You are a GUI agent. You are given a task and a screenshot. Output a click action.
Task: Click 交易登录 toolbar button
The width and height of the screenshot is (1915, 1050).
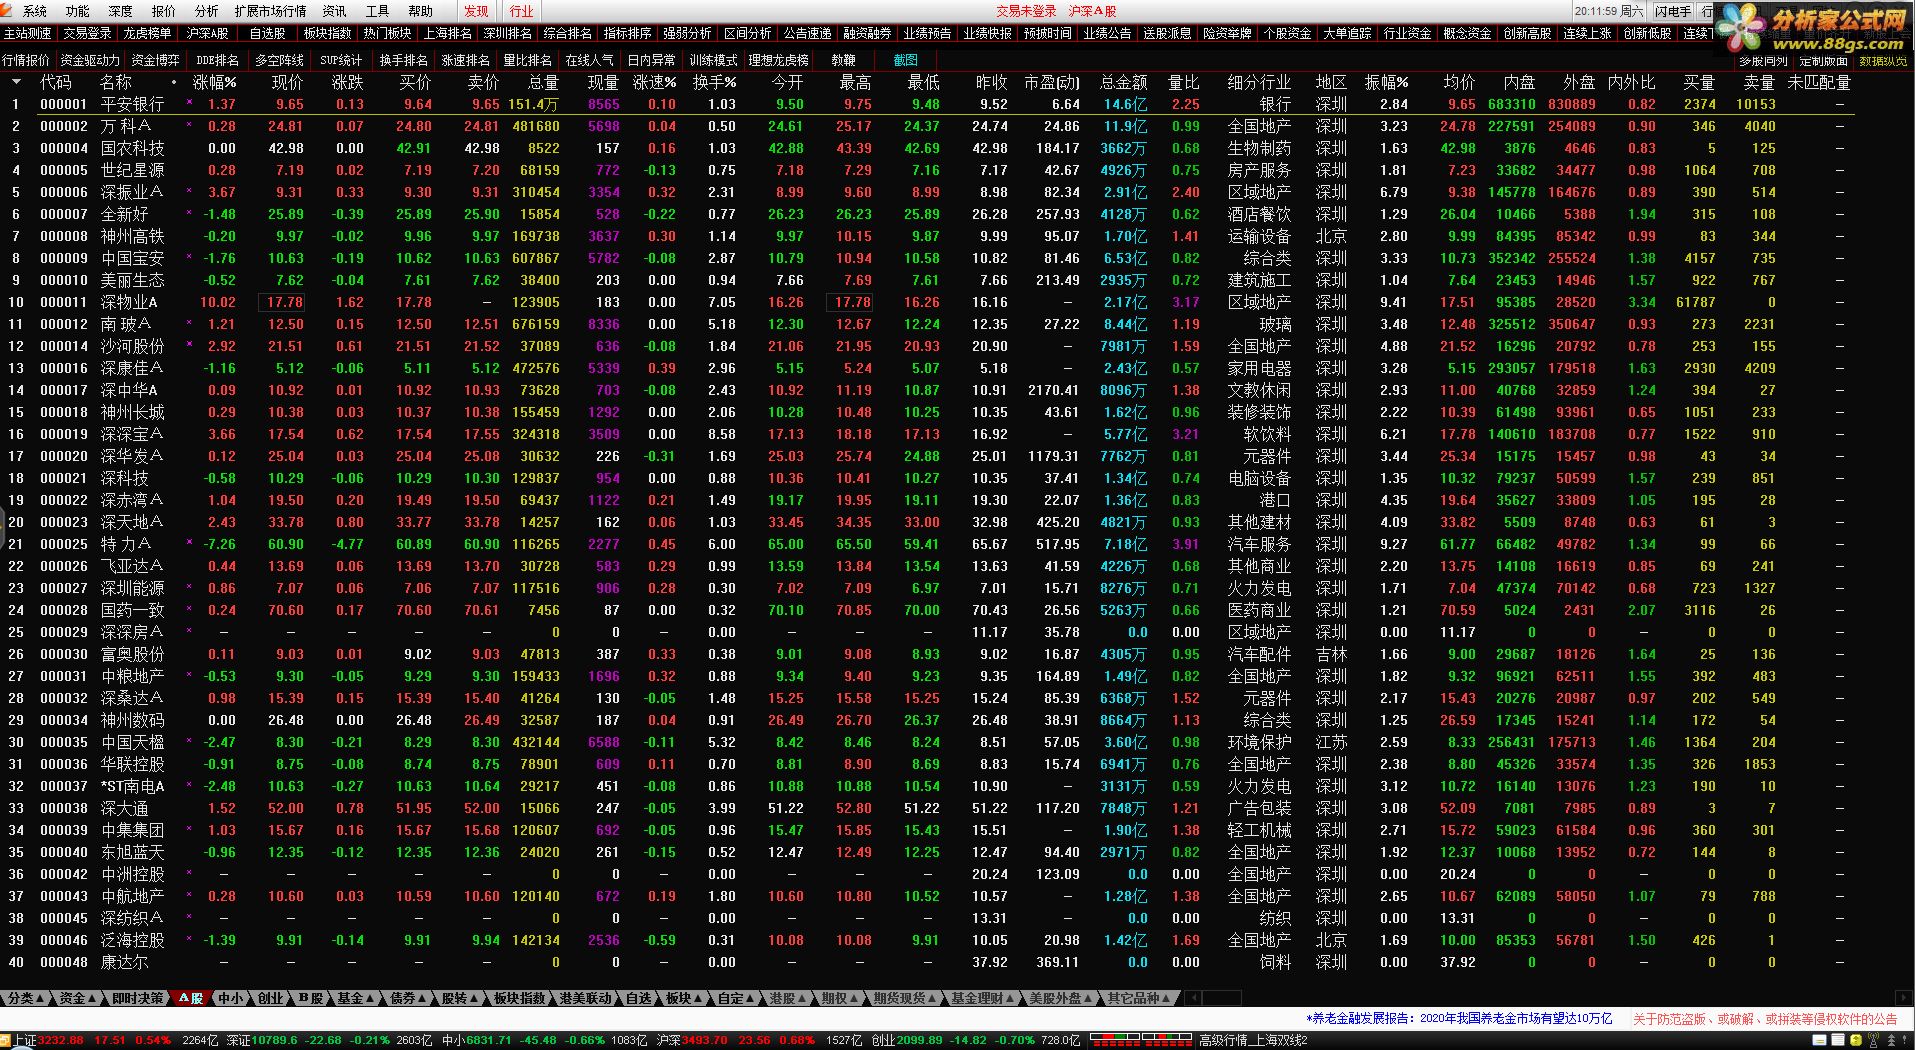click(x=87, y=33)
